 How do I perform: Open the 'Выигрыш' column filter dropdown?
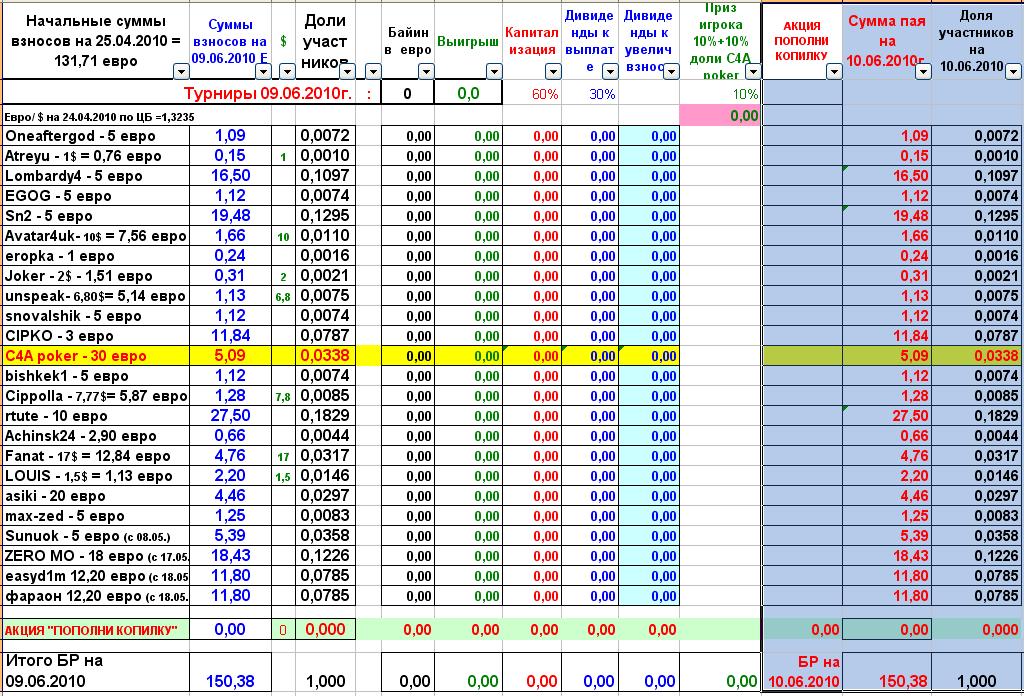[494, 71]
